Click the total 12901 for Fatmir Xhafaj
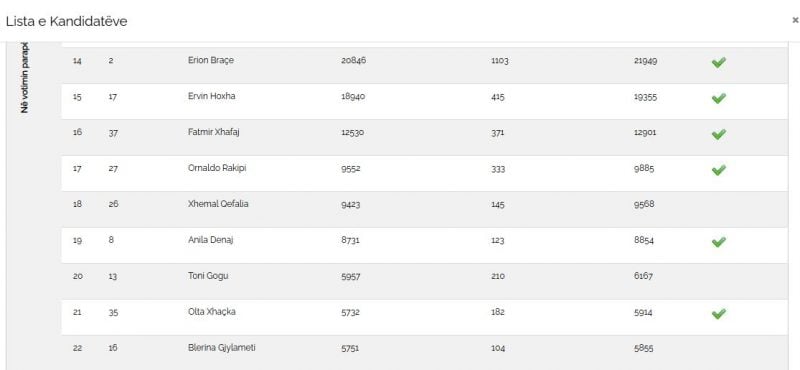 645,132
